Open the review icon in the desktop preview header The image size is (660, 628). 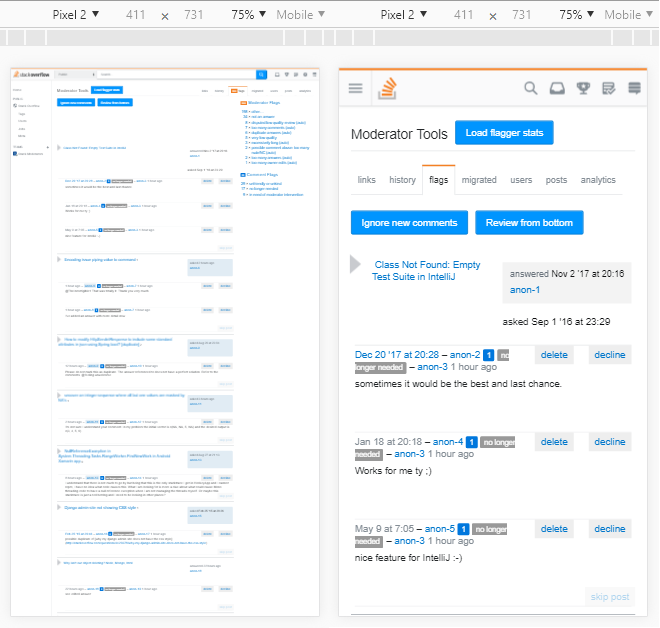click(x=296, y=75)
